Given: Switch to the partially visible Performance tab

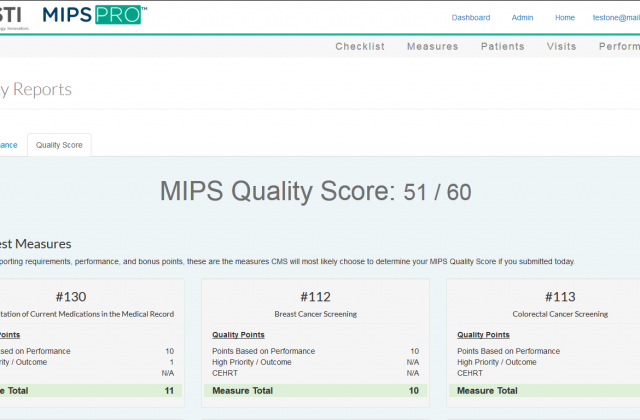Looking at the screenshot, I should point(9,145).
